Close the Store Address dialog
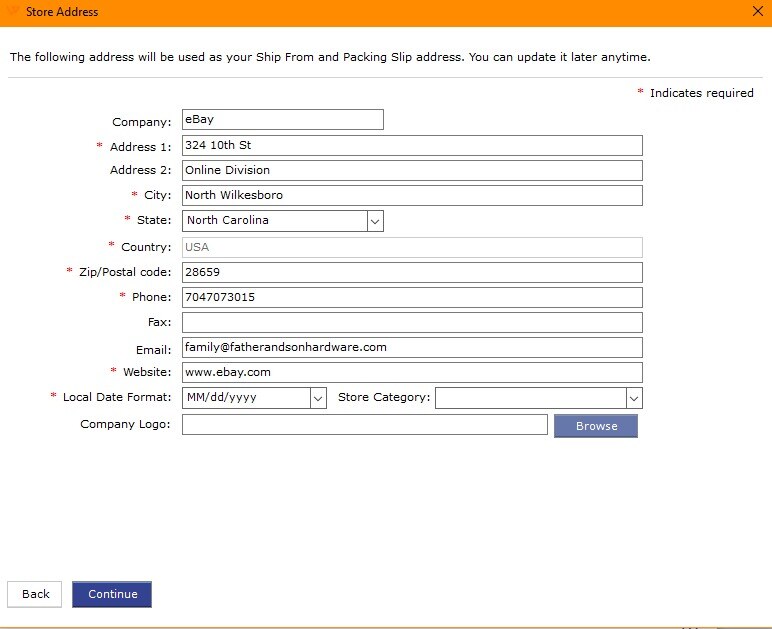Image resolution: width=772 pixels, height=629 pixels. point(758,11)
